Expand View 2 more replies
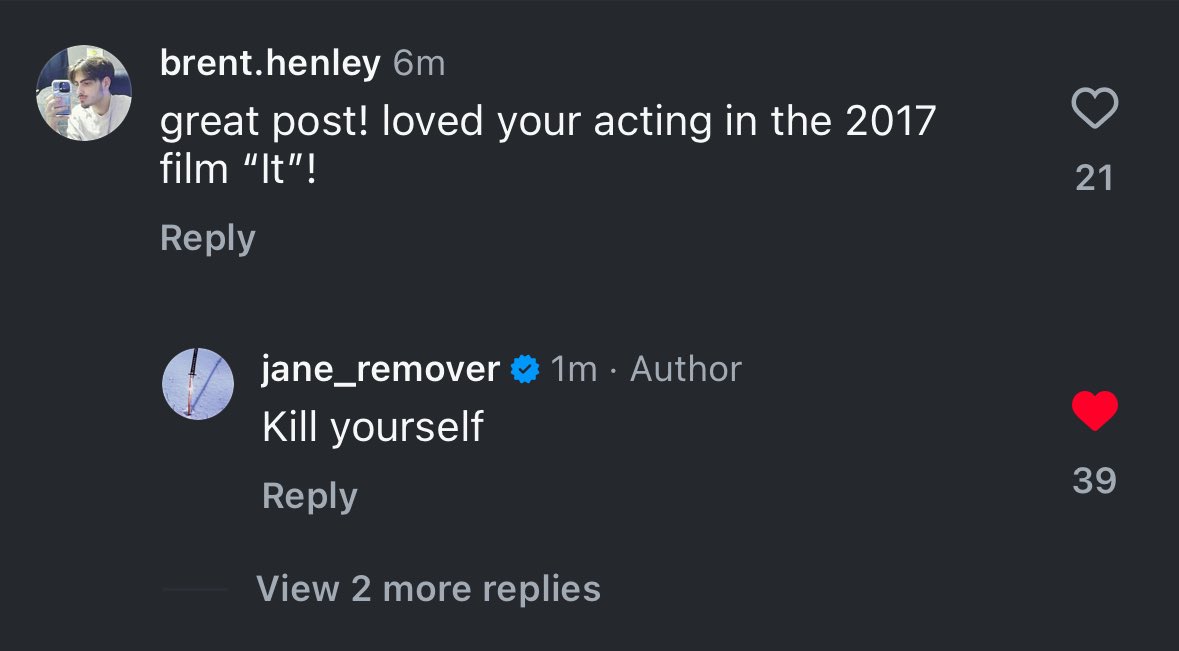The image size is (1179, 651). [x=428, y=588]
